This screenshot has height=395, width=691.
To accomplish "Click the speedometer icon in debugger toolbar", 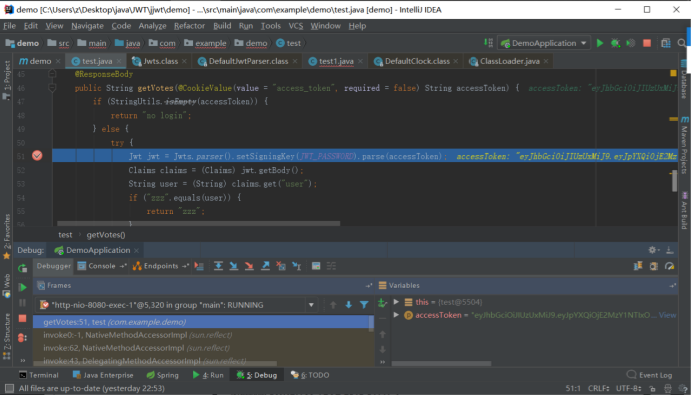I will click(669, 266).
